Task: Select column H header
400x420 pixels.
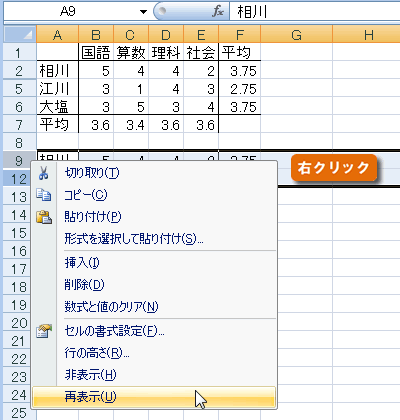Action: (x=366, y=34)
